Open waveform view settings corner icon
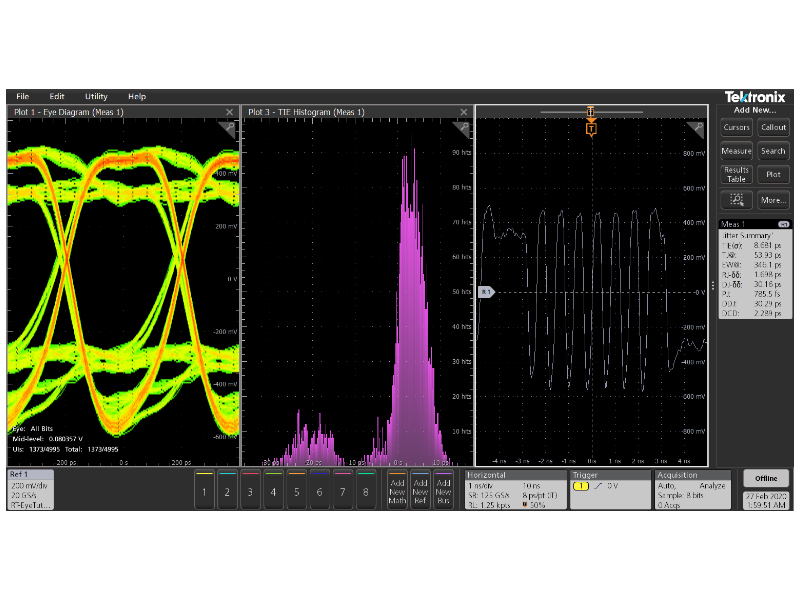This screenshot has height=600, width=800. [x=697, y=128]
